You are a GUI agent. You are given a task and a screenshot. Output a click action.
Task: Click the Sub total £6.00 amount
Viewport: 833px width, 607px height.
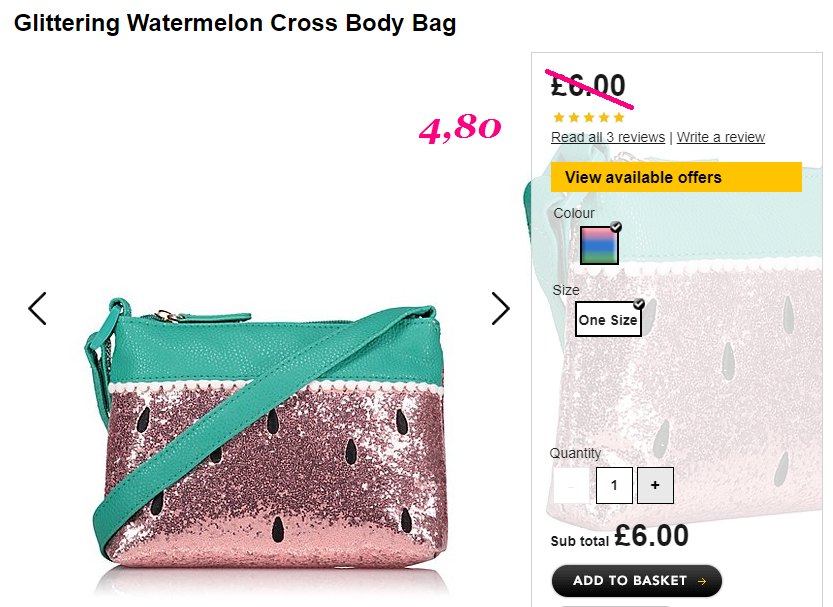(x=651, y=535)
